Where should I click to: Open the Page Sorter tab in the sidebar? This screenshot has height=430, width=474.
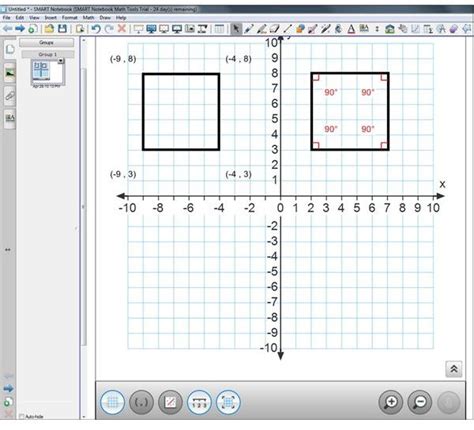click(10, 49)
